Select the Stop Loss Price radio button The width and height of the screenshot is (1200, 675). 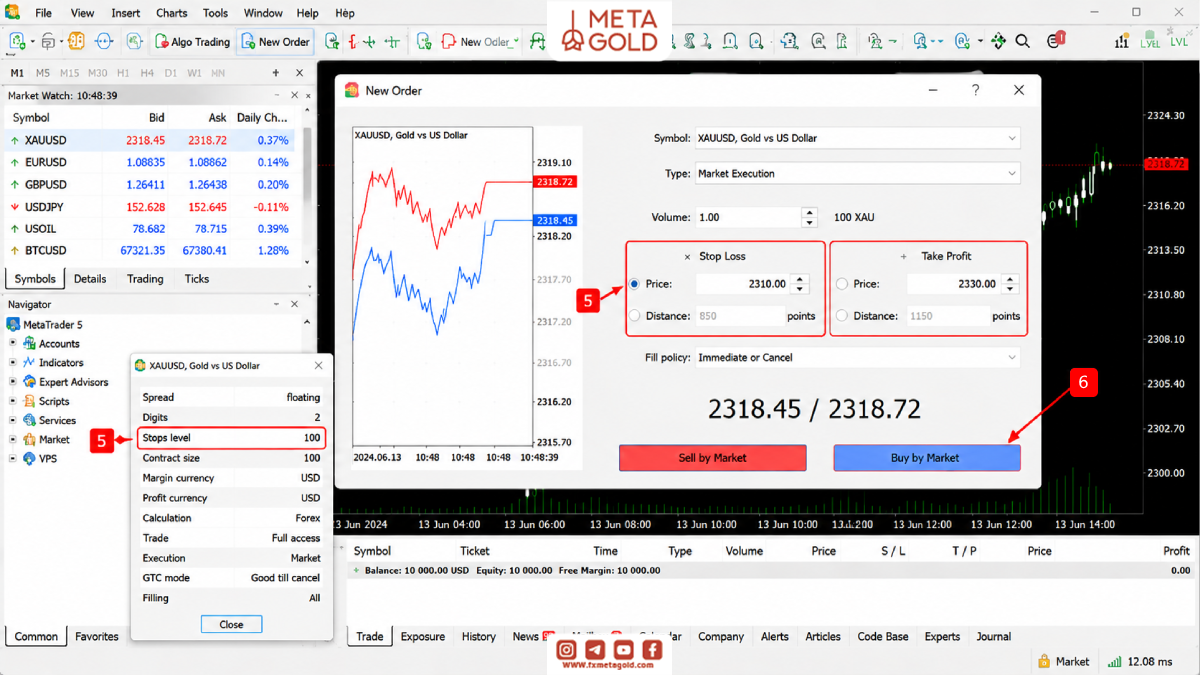635,284
